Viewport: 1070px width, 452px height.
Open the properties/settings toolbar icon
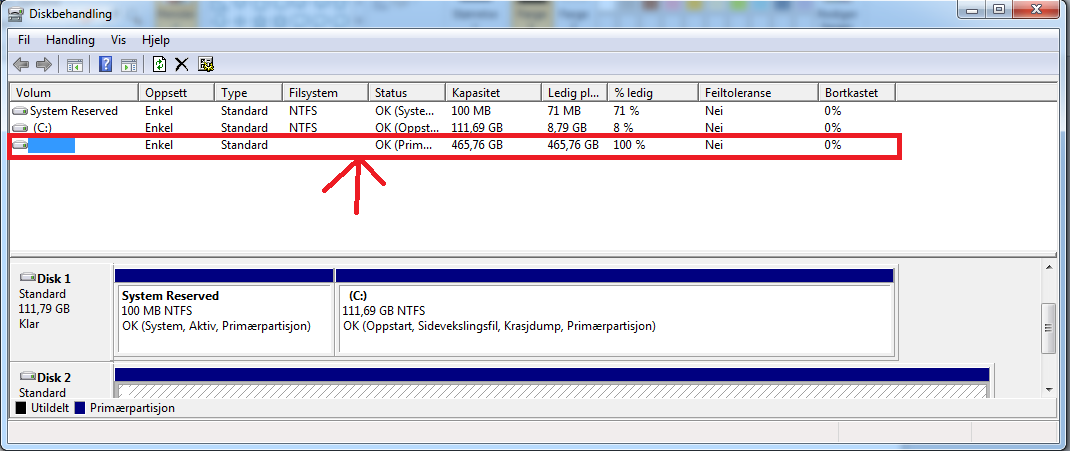206,65
